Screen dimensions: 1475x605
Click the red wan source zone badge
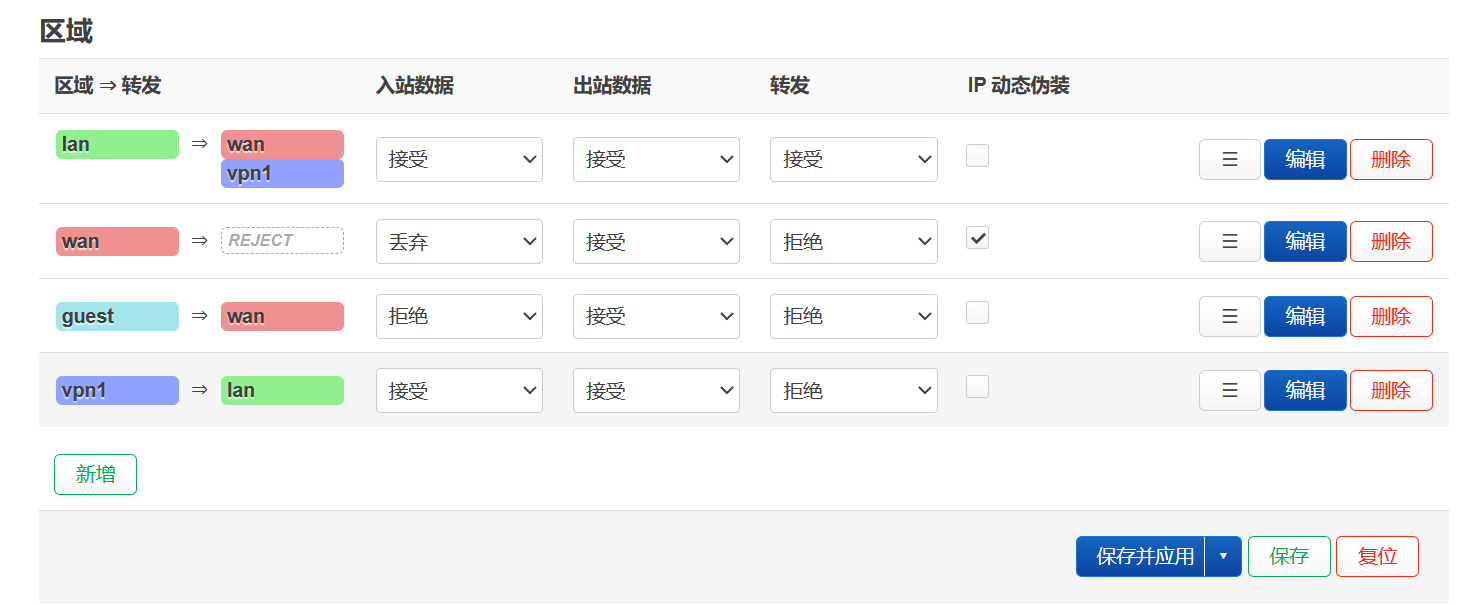coord(117,241)
